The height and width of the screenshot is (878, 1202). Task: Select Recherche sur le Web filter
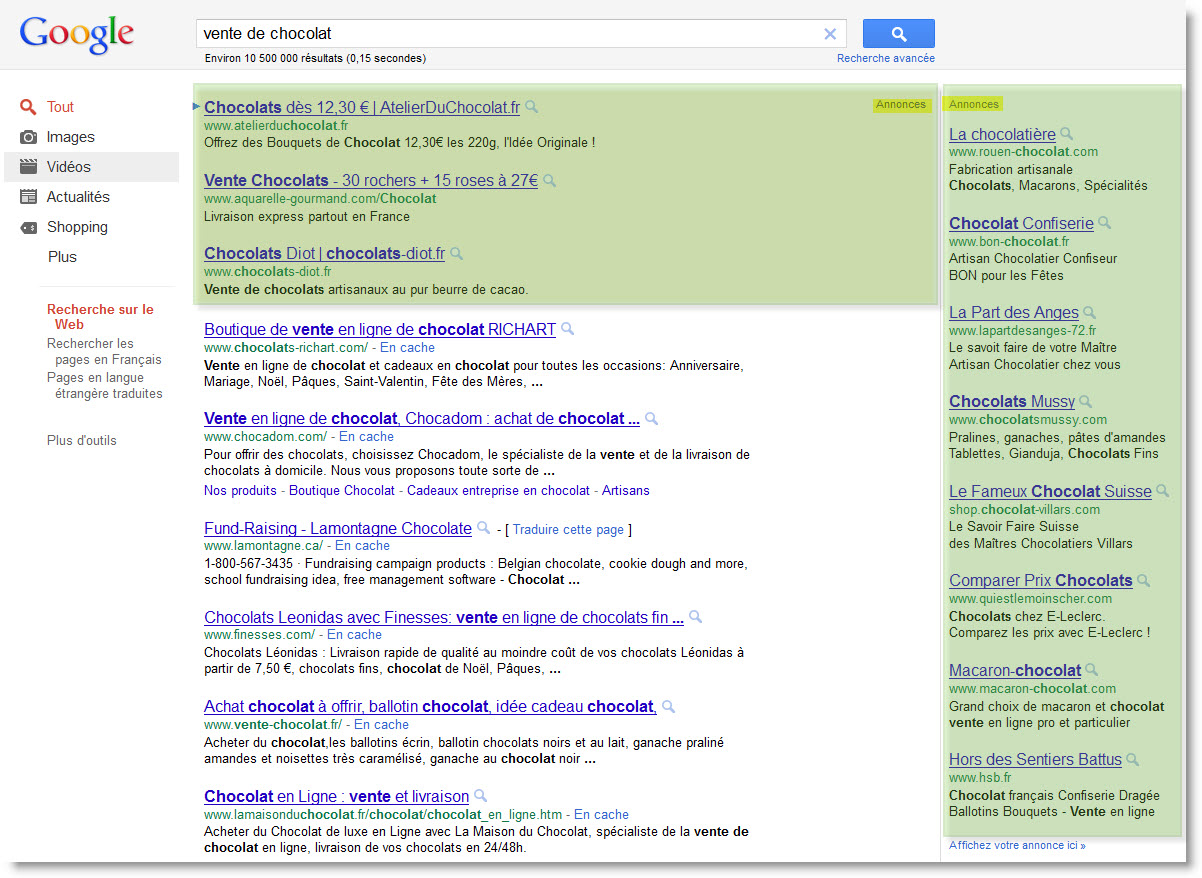coord(100,317)
